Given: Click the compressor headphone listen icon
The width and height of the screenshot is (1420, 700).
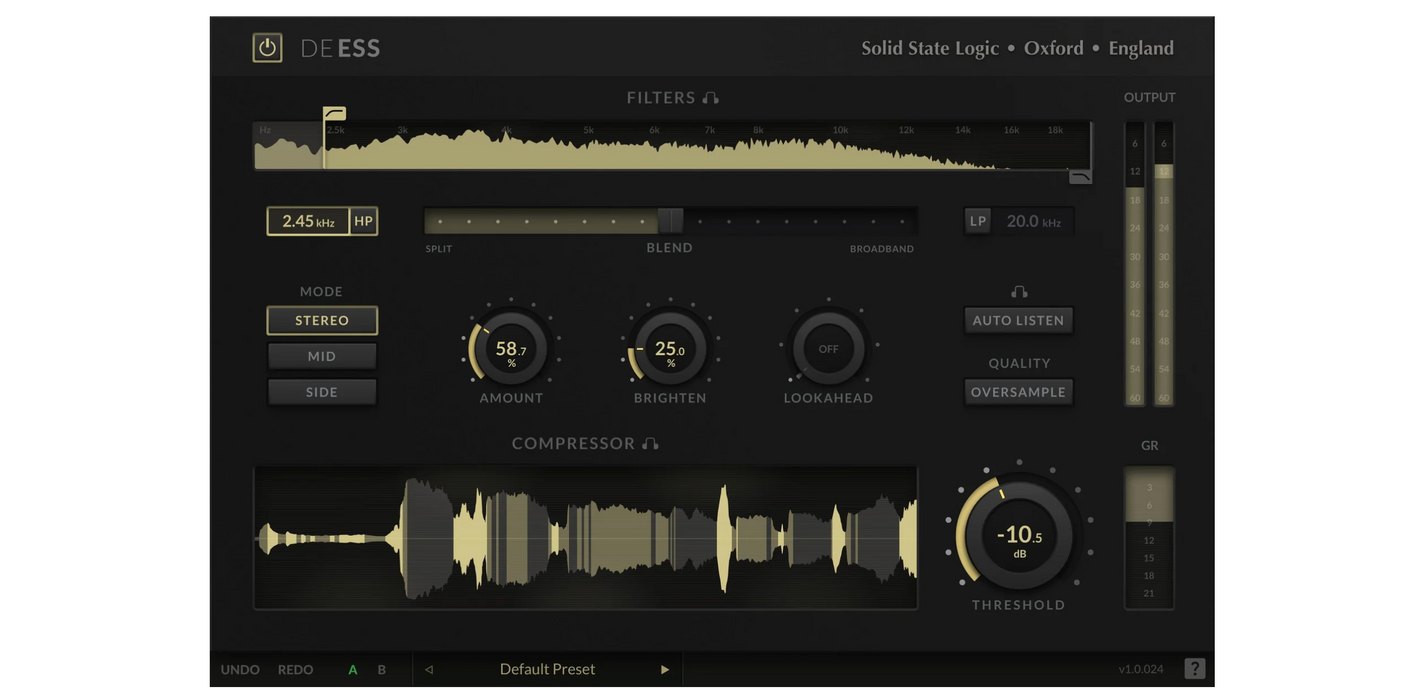Looking at the screenshot, I should click(x=650, y=444).
